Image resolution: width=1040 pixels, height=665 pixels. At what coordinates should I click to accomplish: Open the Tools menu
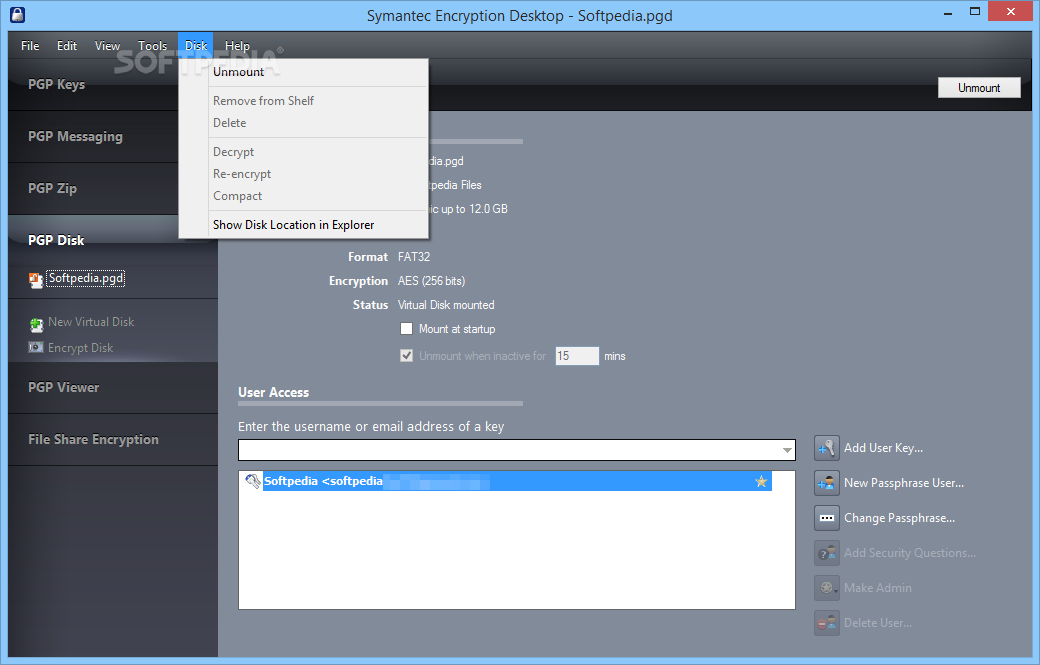[153, 46]
